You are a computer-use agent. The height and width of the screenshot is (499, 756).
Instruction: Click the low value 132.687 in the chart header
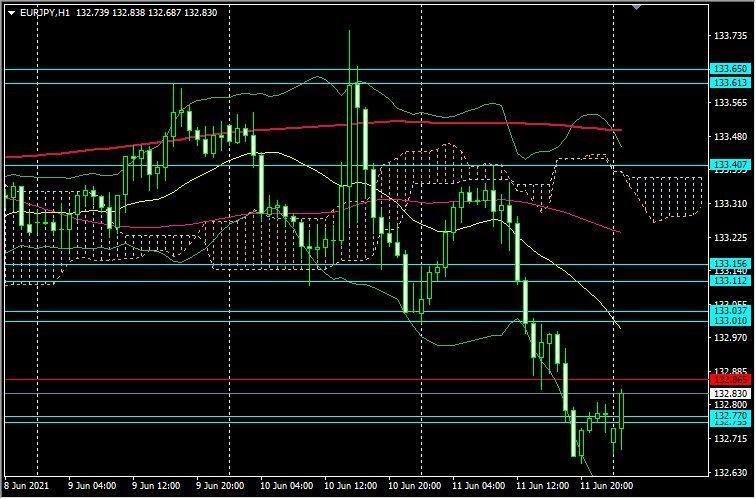pos(164,13)
